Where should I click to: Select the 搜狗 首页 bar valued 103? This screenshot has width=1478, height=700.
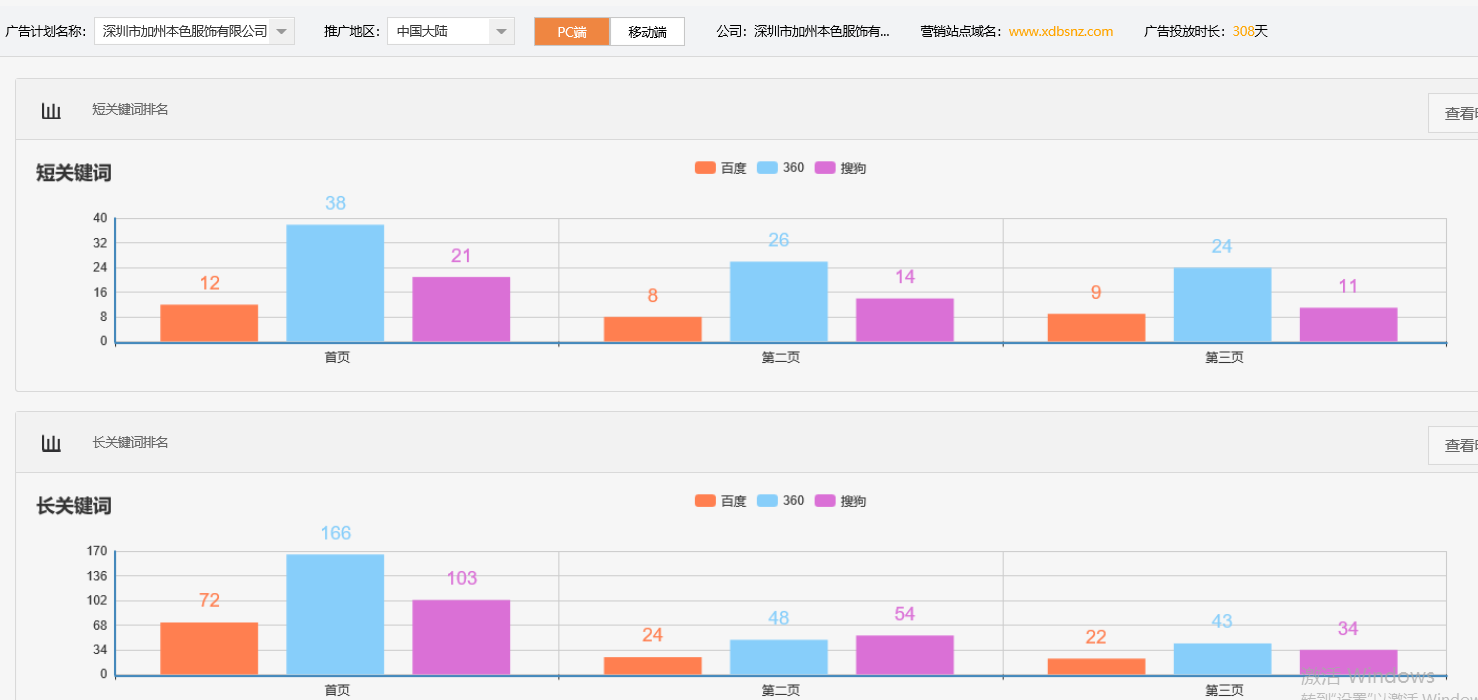(461, 637)
